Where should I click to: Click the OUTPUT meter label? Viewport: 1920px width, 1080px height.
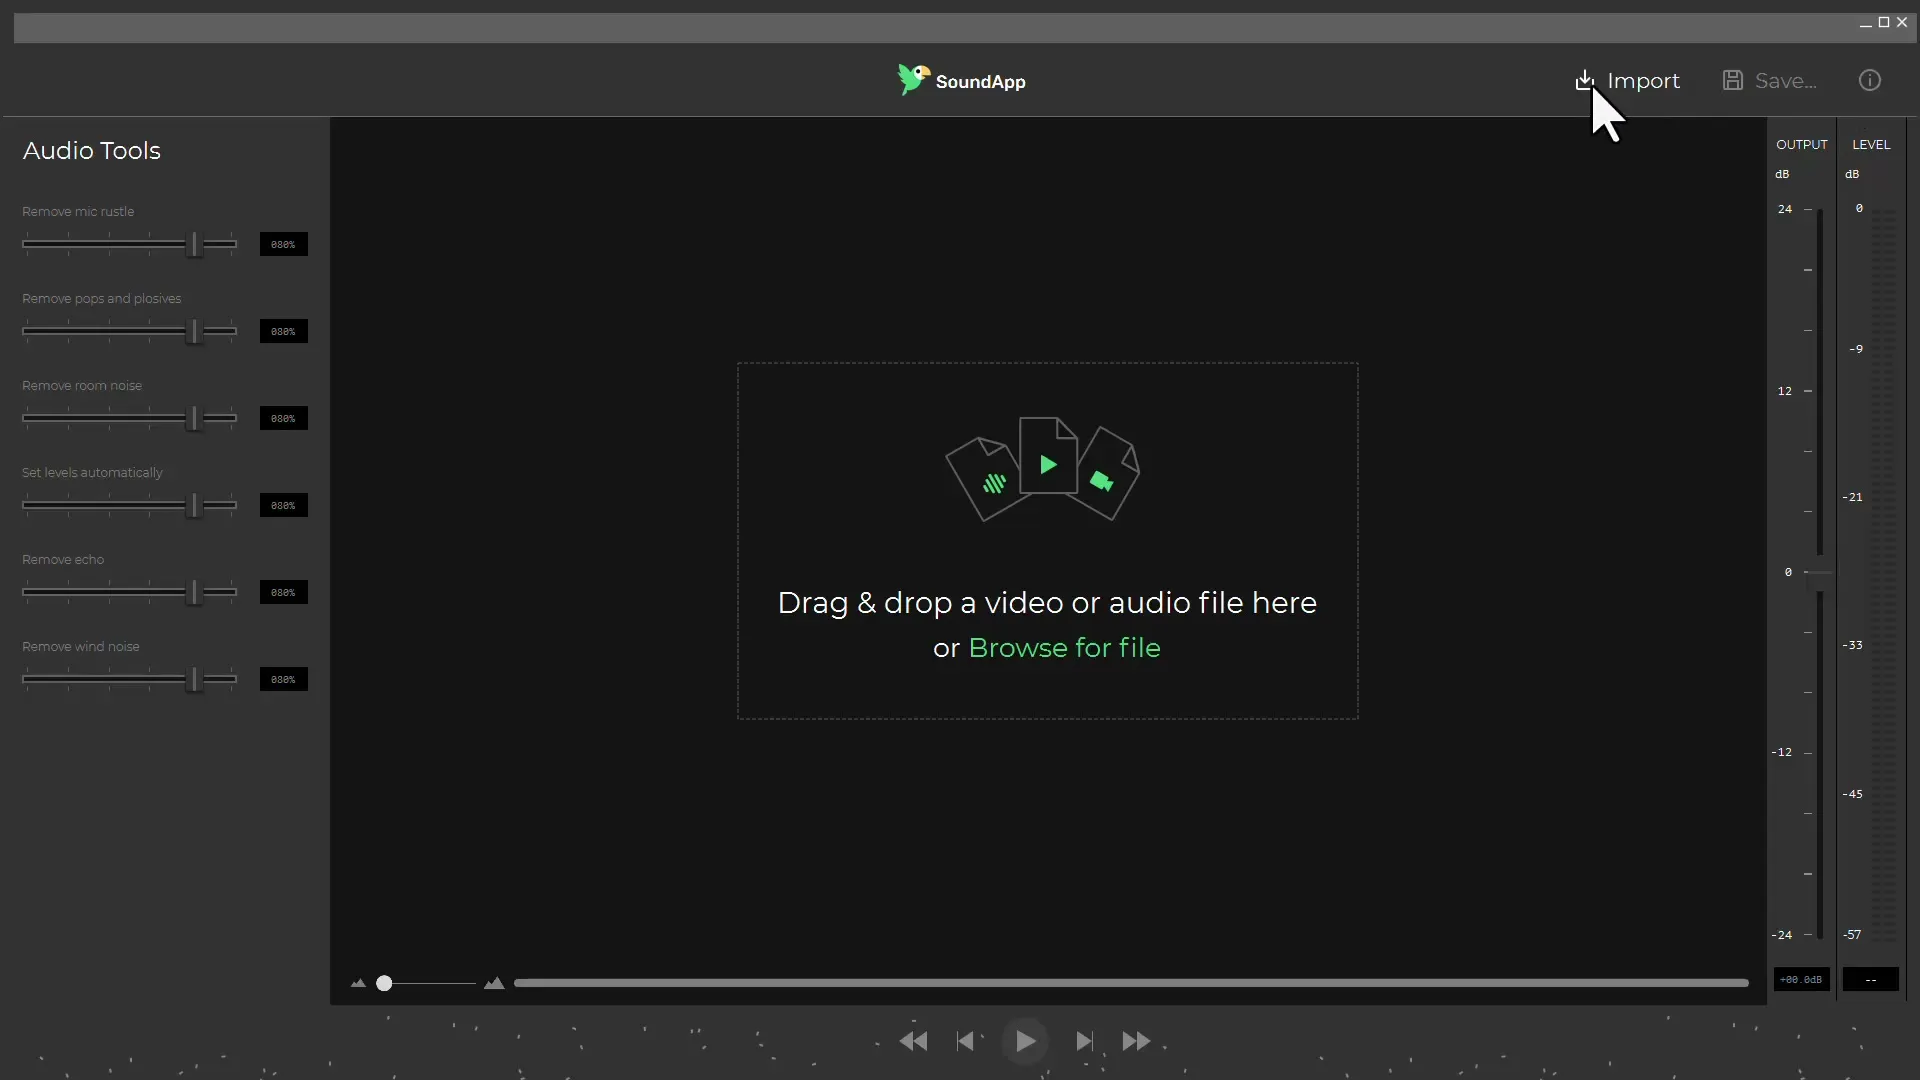coord(1802,145)
